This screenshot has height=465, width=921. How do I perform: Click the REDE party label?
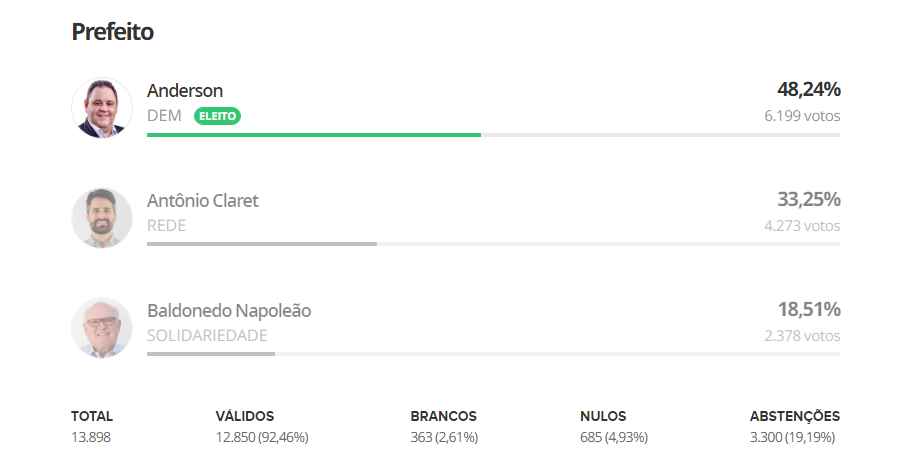click(x=166, y=225)
